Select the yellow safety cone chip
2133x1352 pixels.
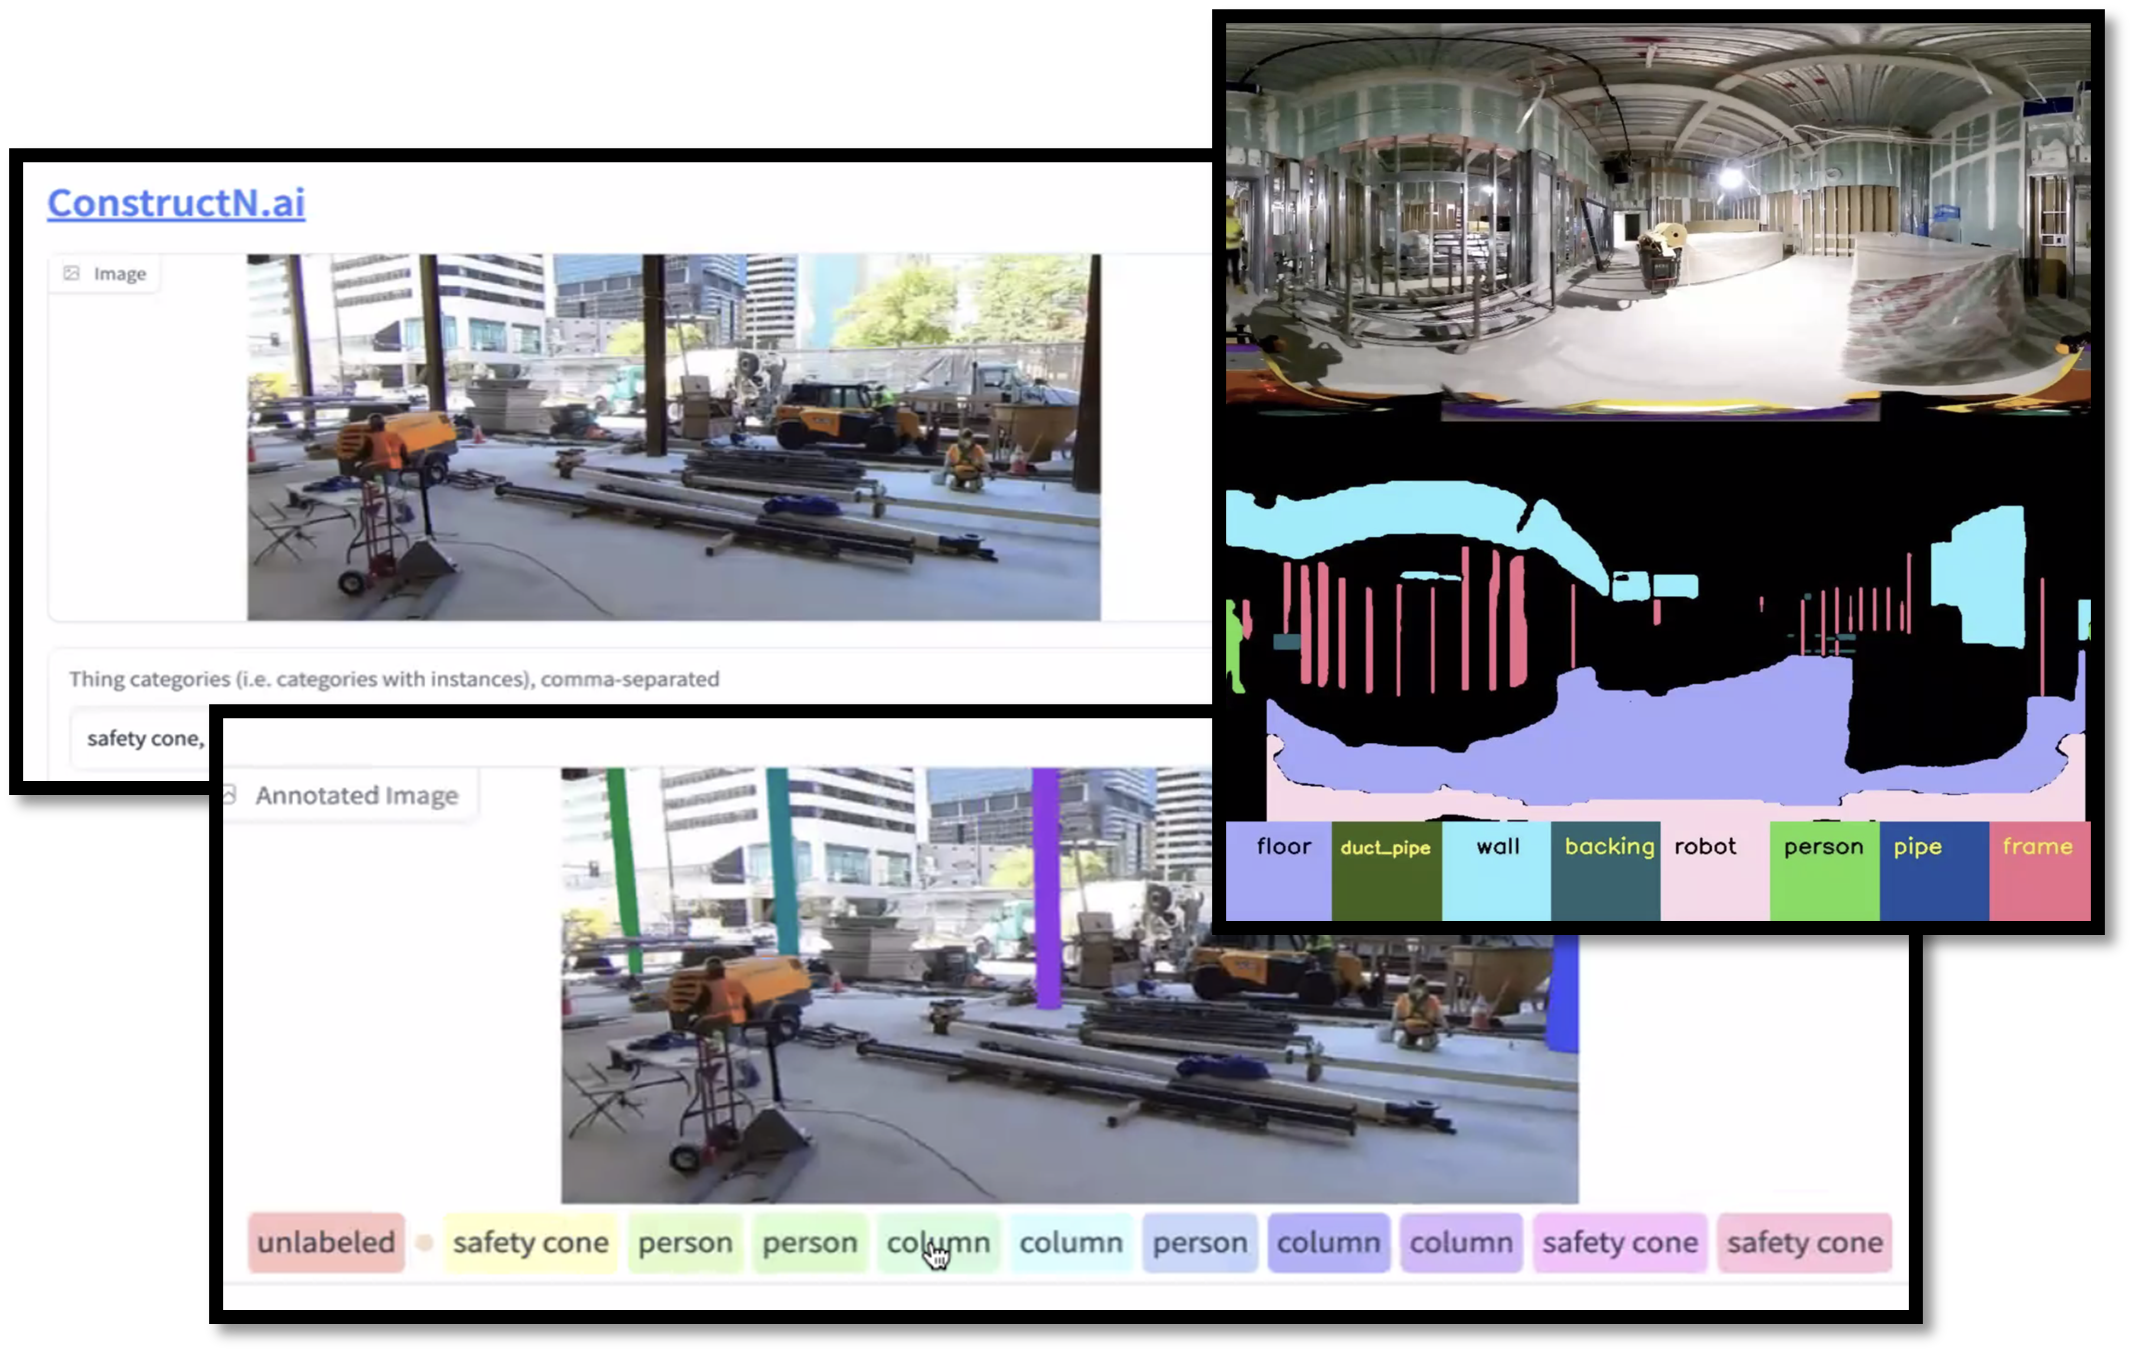click(530, 1242)
